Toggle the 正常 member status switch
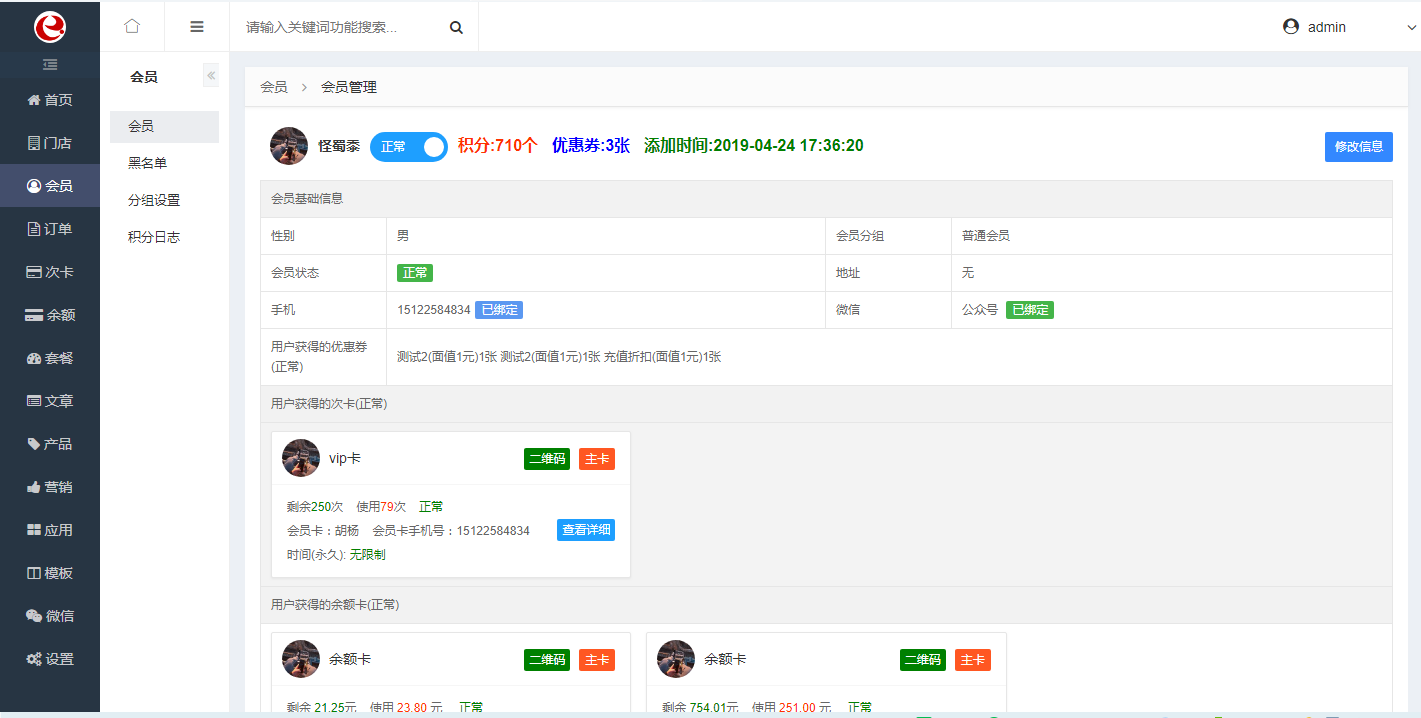Screen dimensions: 1421x718 tap(409, 147)
